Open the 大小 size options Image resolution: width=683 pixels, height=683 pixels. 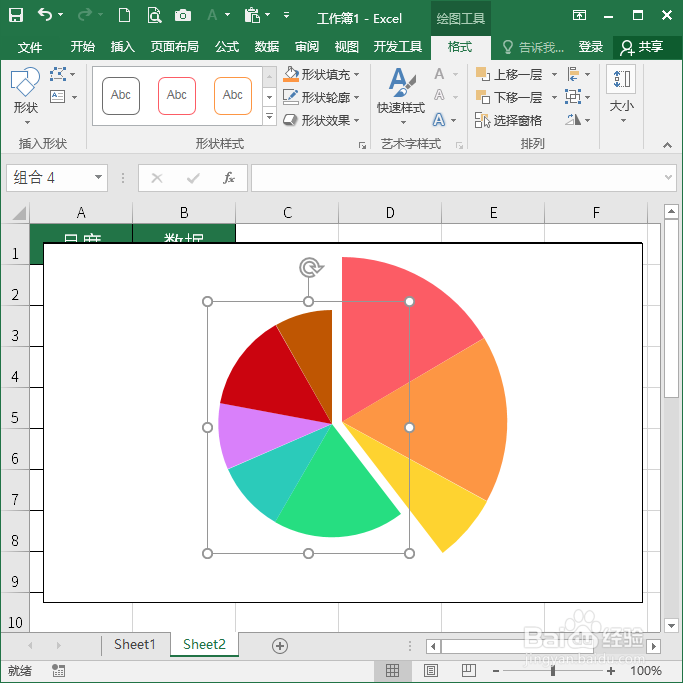(x=622, y=95)
